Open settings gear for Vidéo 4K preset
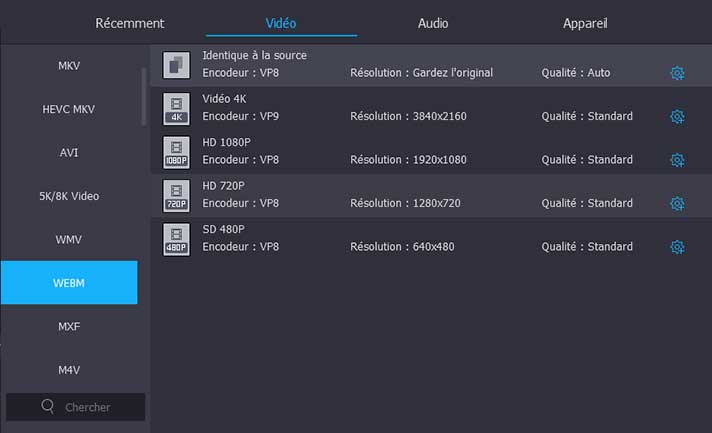 point(677,117)
